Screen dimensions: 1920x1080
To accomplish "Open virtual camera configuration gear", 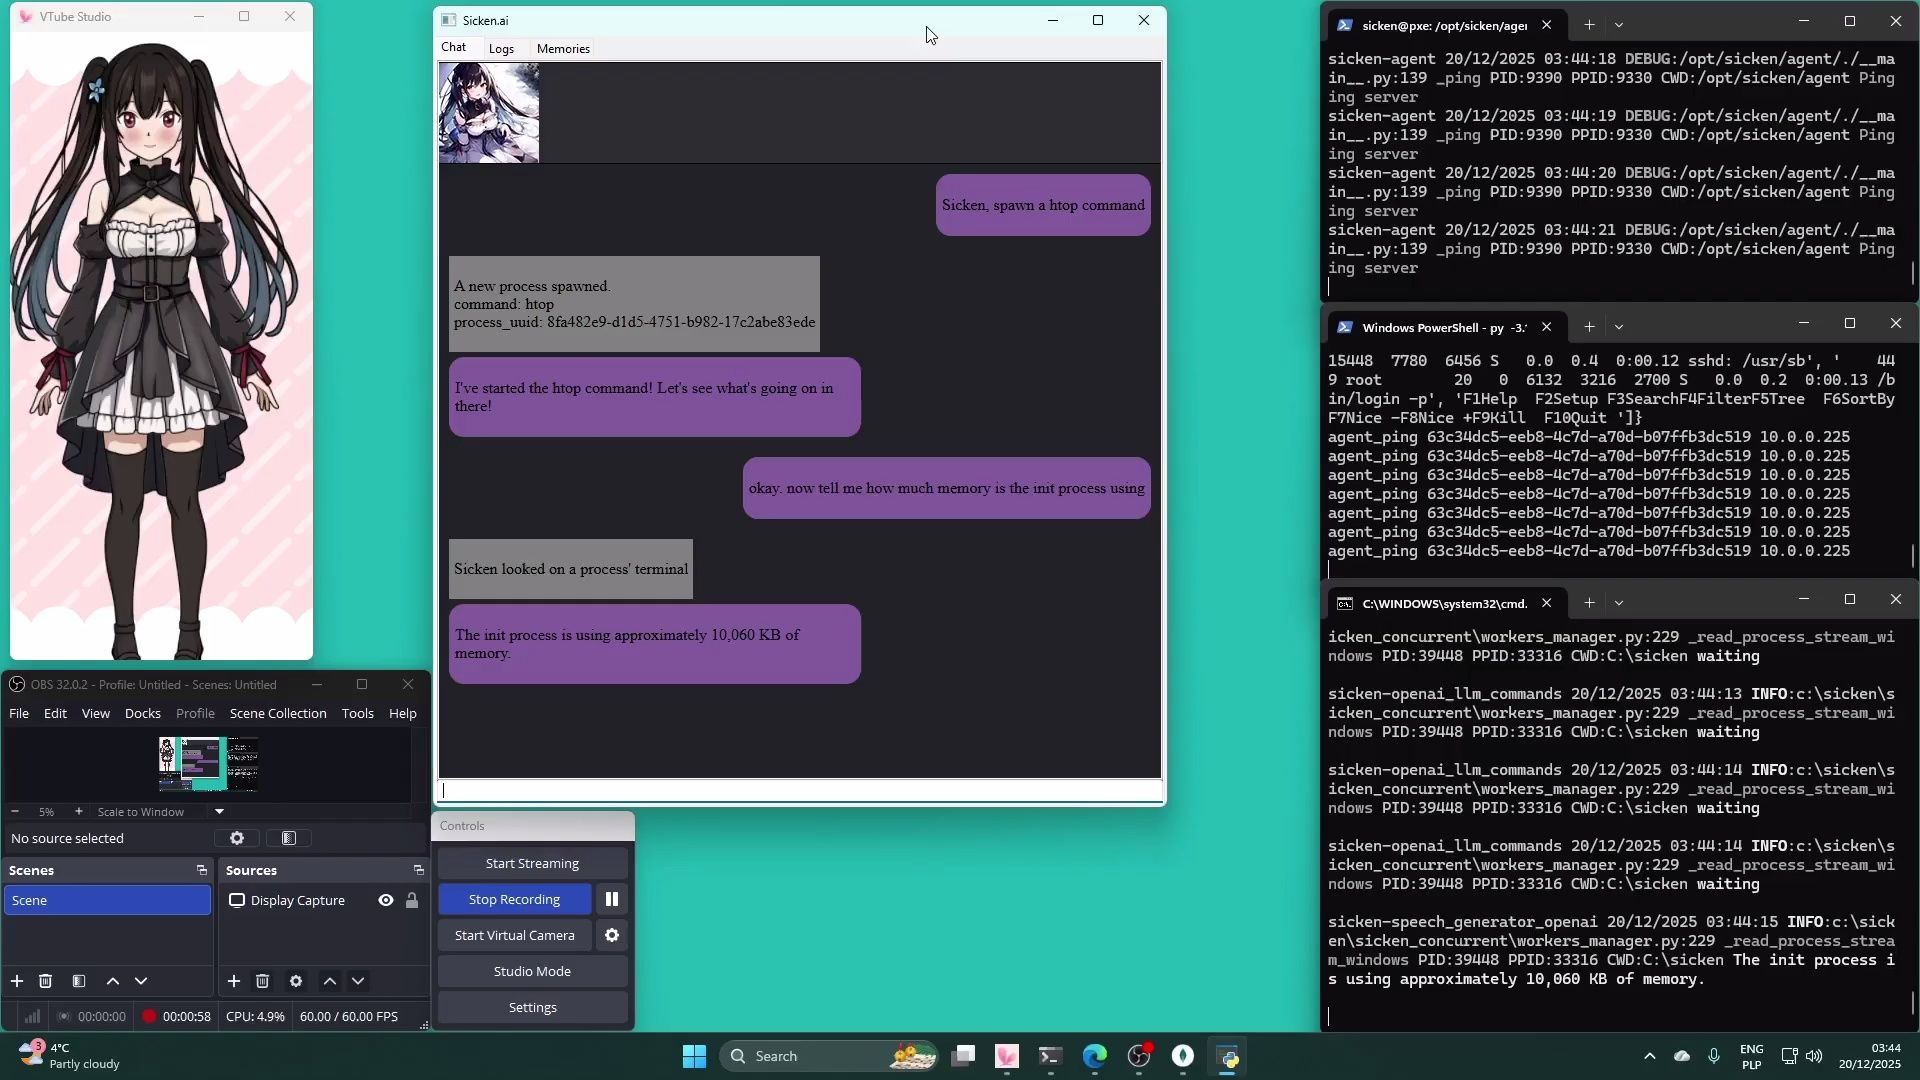I will click(x=612, y=935).
